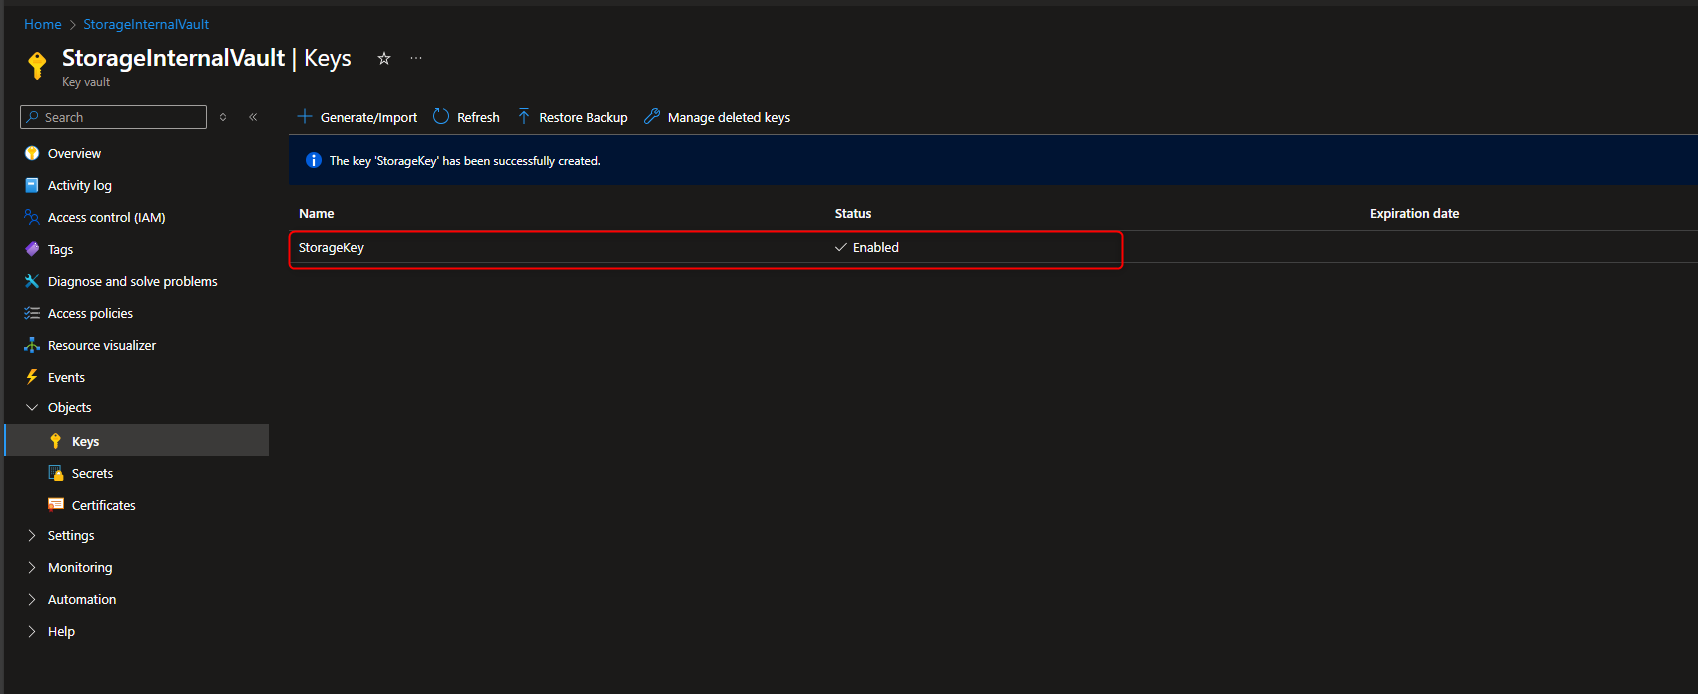Click the blue info icon in notification
This screenshot has width=1698, height=694.
point(313,160)
